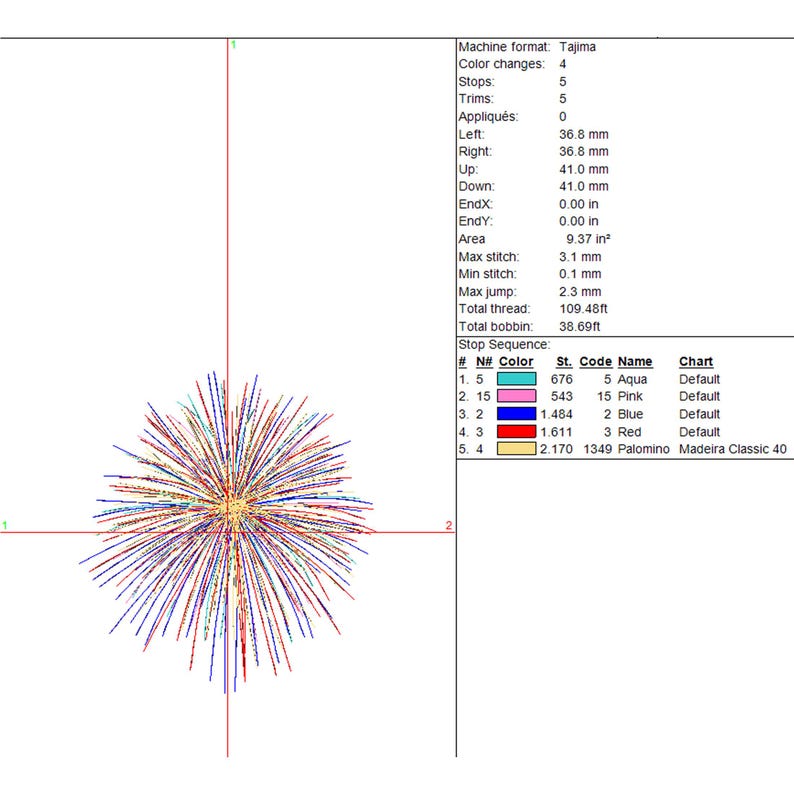Click the 'EndY:' label

[x=475, y=221]
